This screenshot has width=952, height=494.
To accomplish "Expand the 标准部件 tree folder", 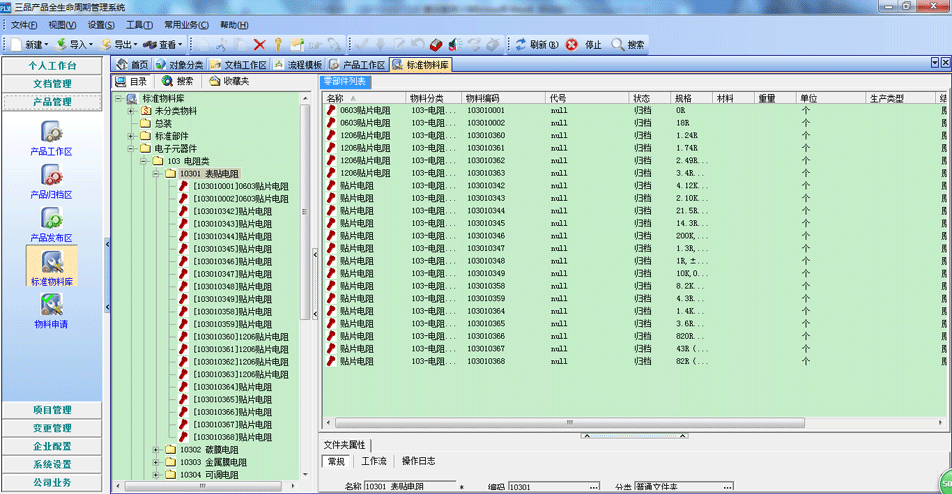I will pyautogui.click(x=131, y=136).
